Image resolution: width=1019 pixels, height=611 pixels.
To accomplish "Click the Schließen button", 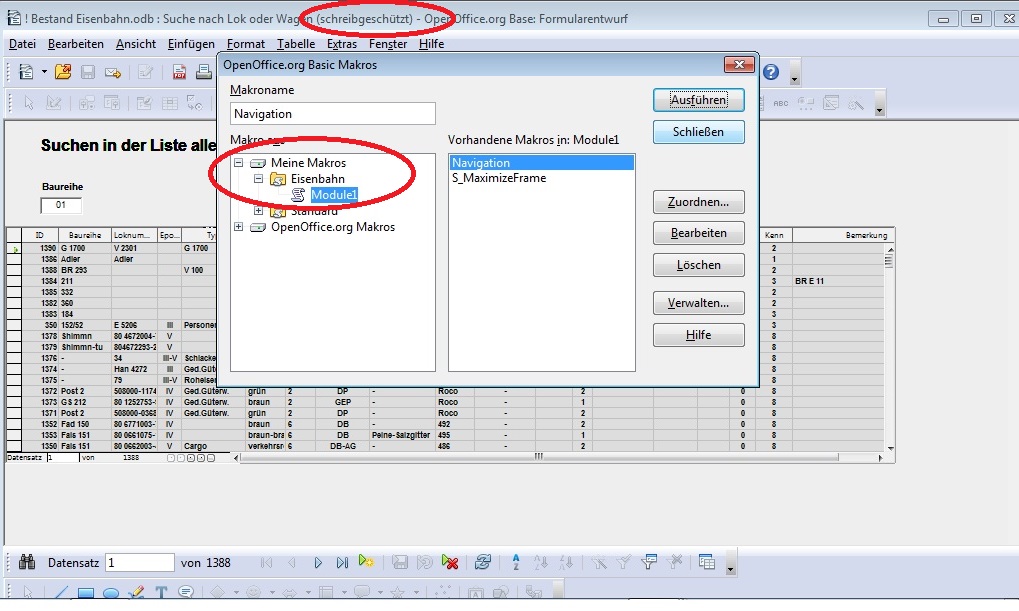I will click(x=699, y=132).
